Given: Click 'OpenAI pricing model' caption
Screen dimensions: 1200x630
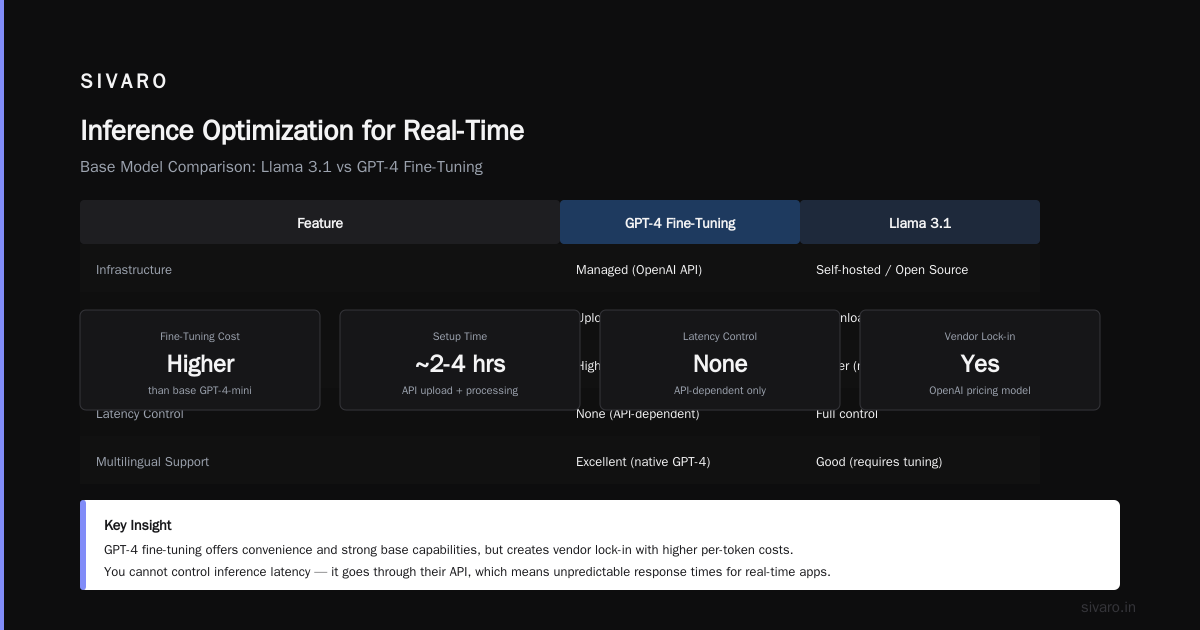Looking at the screenshot, I should [x=980, y=390].
